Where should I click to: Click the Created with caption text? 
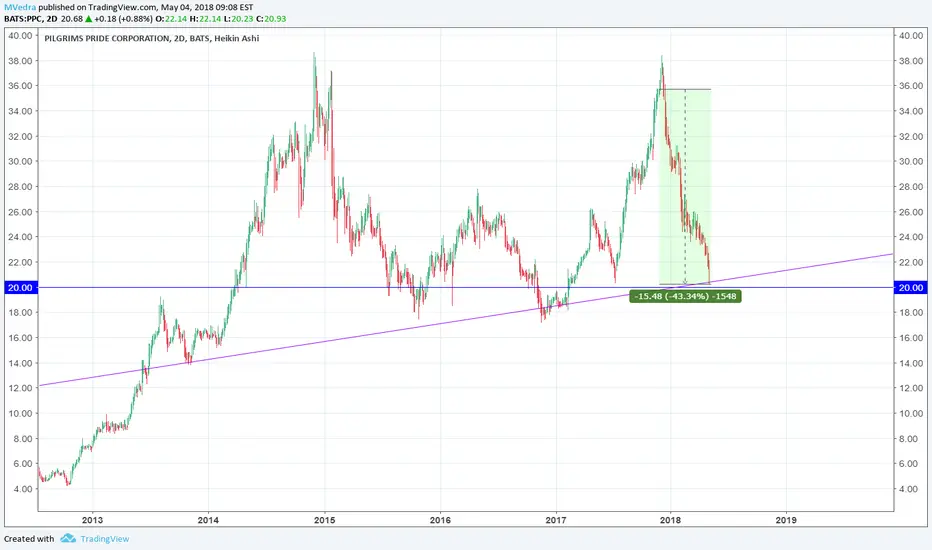point(29,539)
